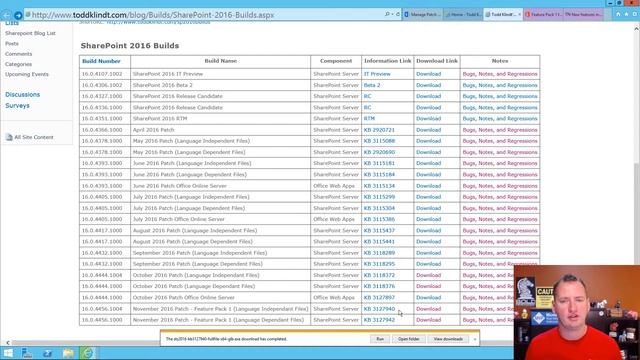Click the horizontal scrollbar left arrow
This screenshot has height=360, width=640.
tap(8, 343)
